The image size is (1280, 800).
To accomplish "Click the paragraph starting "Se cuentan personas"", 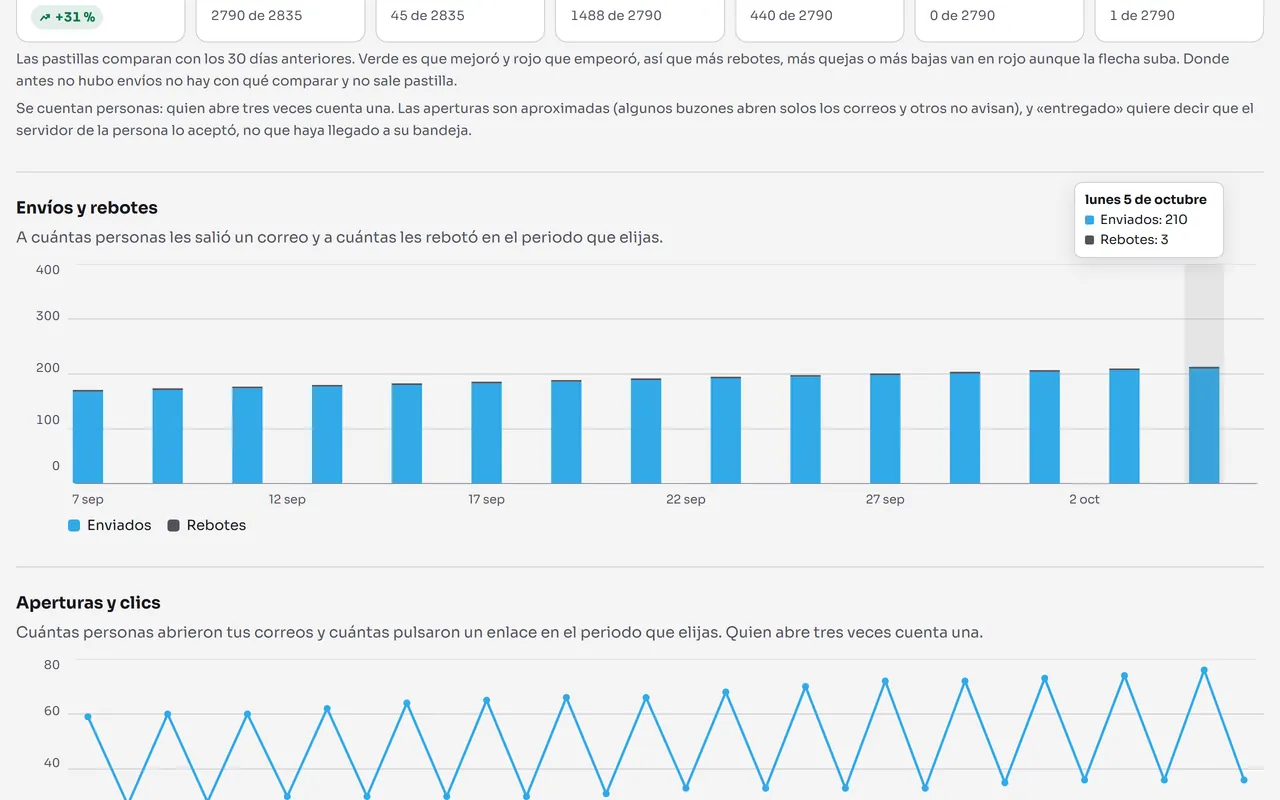I will [635, 119].
